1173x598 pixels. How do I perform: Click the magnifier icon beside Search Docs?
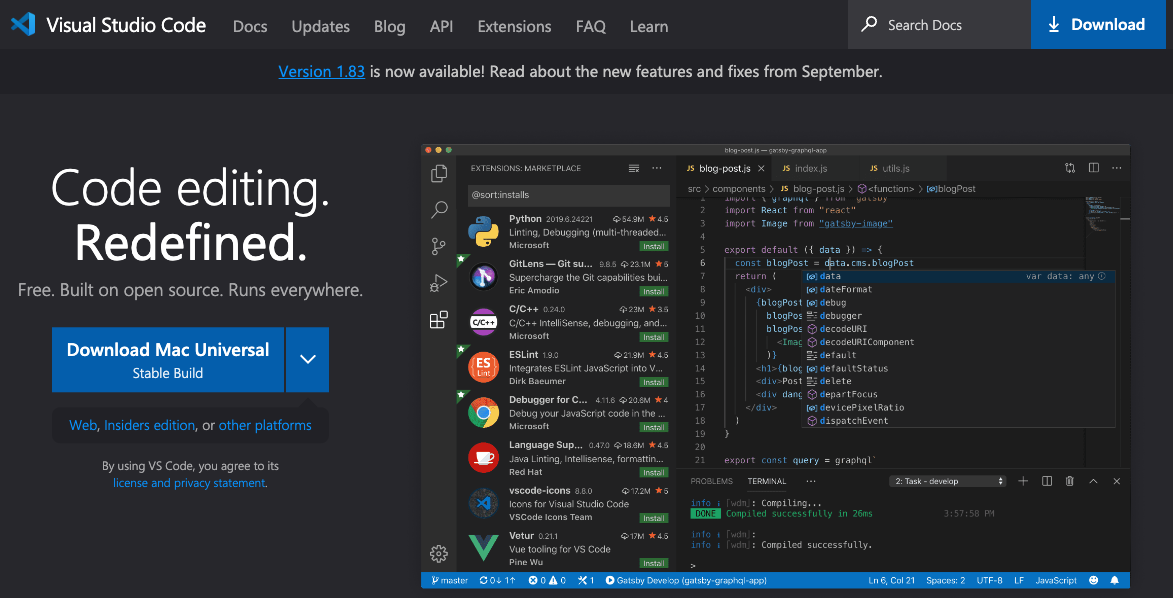[869, 25]
